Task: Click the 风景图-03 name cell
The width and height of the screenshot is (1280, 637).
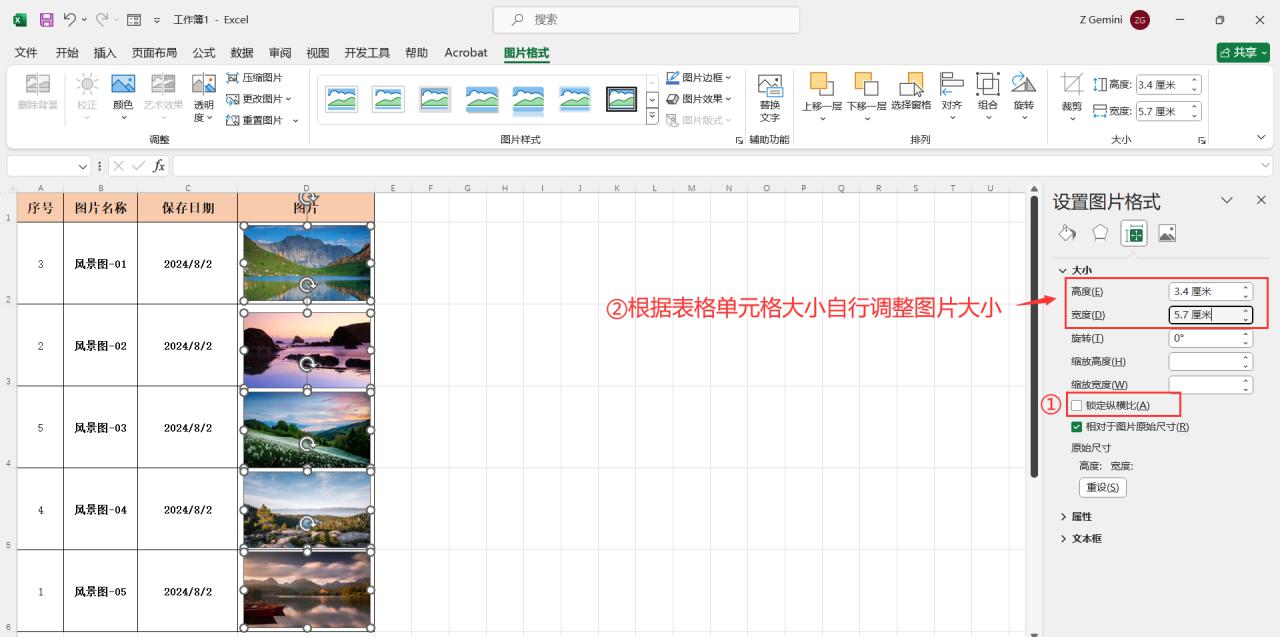Action: coord(101,428)
